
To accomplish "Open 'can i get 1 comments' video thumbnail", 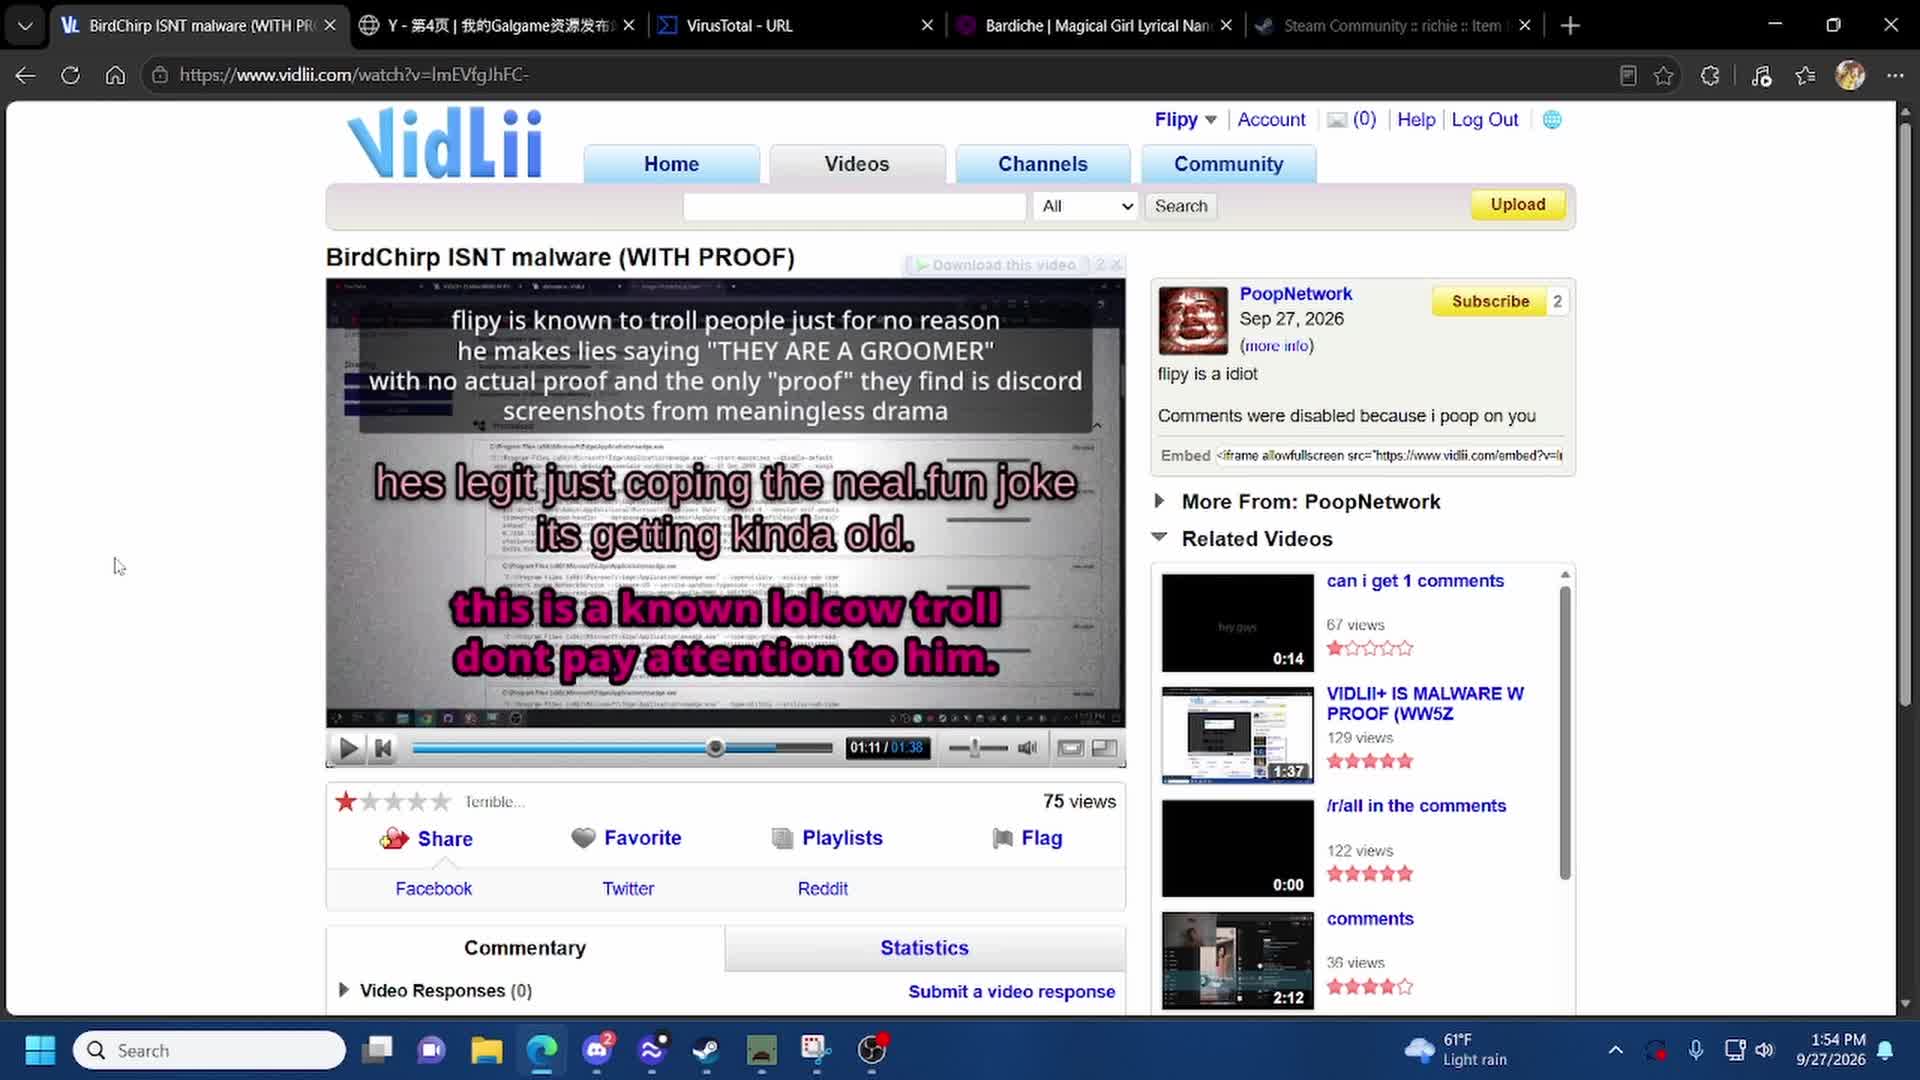I will coord(1237,622).
